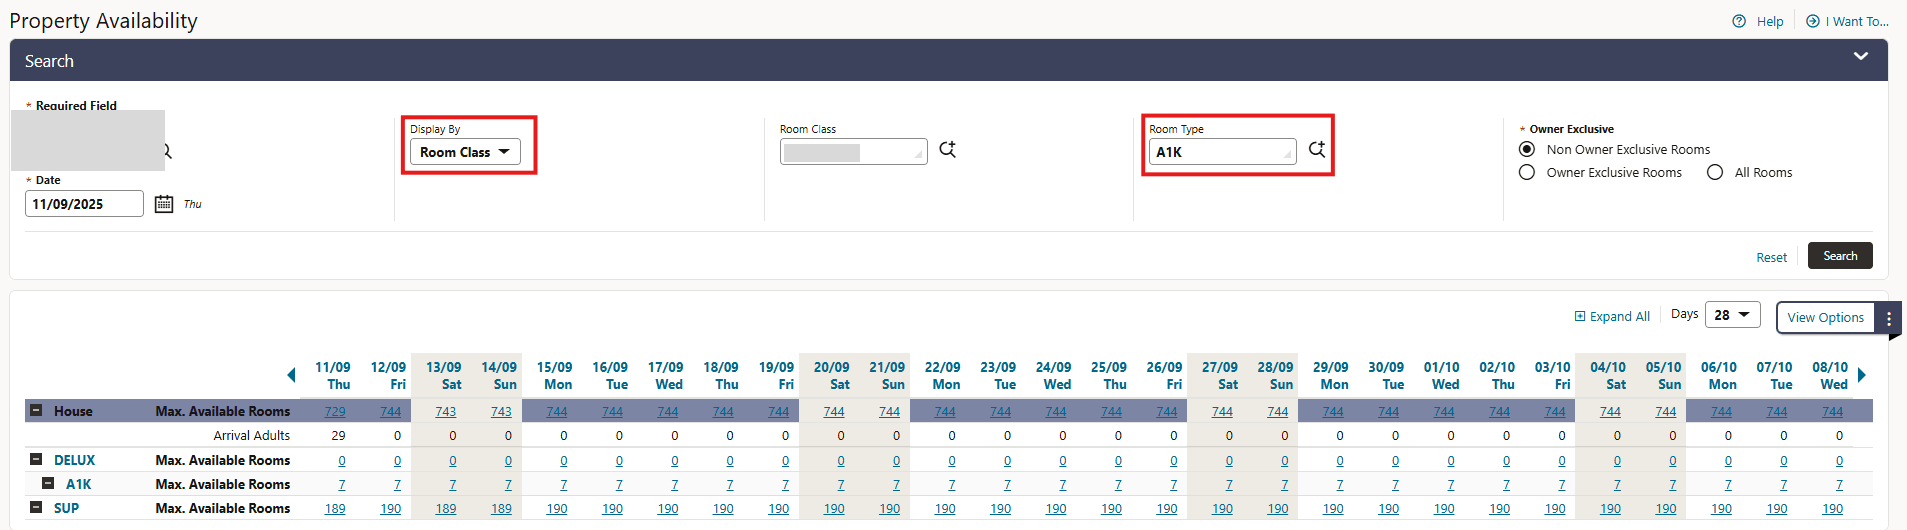The image size is (1907, 530).
Task: Open the A1K room type link
Action: [78, 484]
